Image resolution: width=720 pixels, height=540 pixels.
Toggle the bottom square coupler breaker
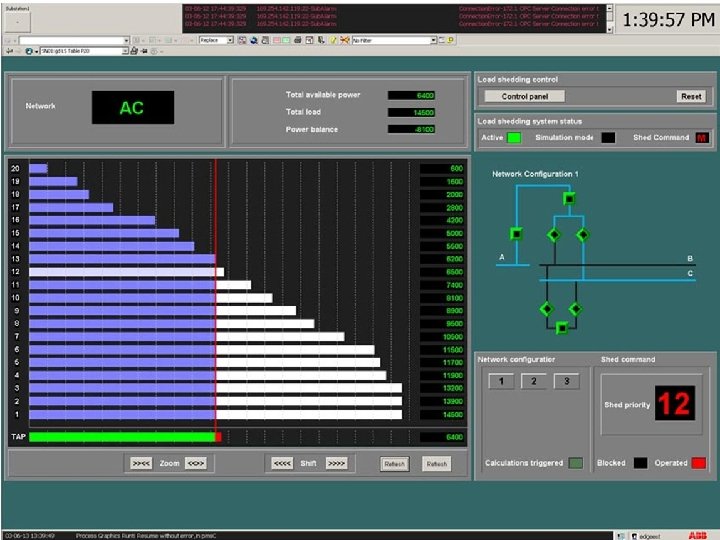pyautogui.click(x=562, y=328)
